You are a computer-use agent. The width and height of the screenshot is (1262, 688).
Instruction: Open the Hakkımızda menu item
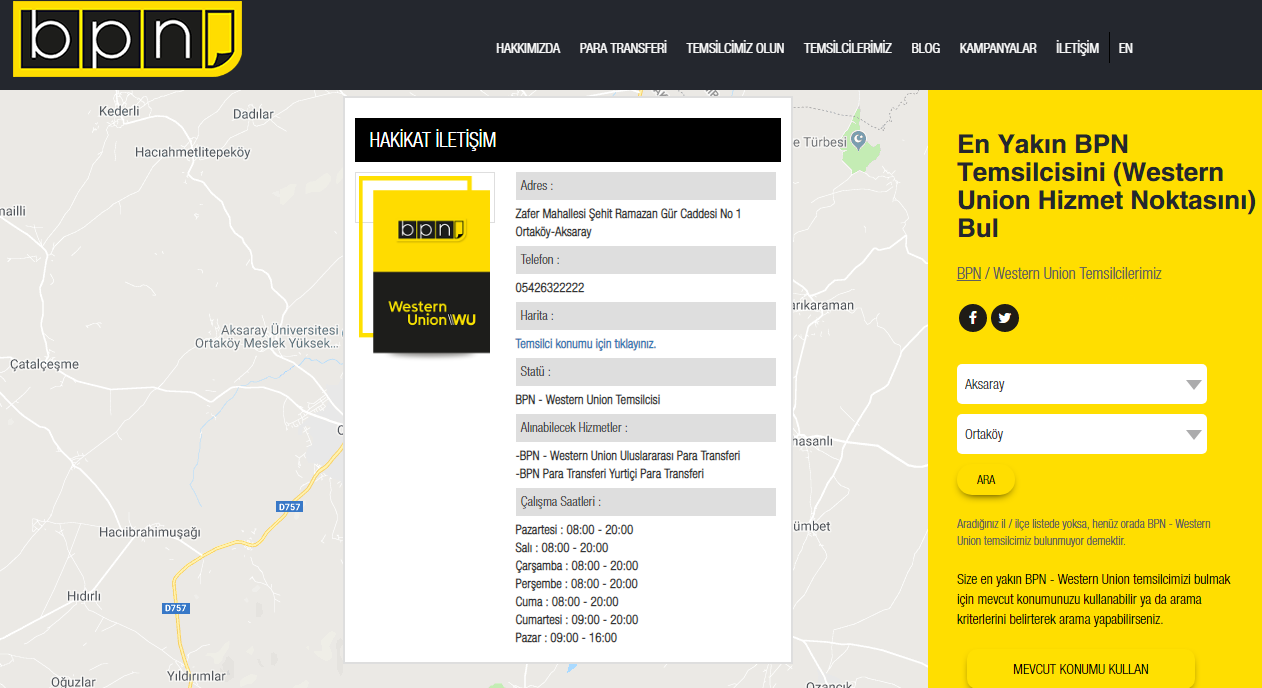click(x=528, y=48)
